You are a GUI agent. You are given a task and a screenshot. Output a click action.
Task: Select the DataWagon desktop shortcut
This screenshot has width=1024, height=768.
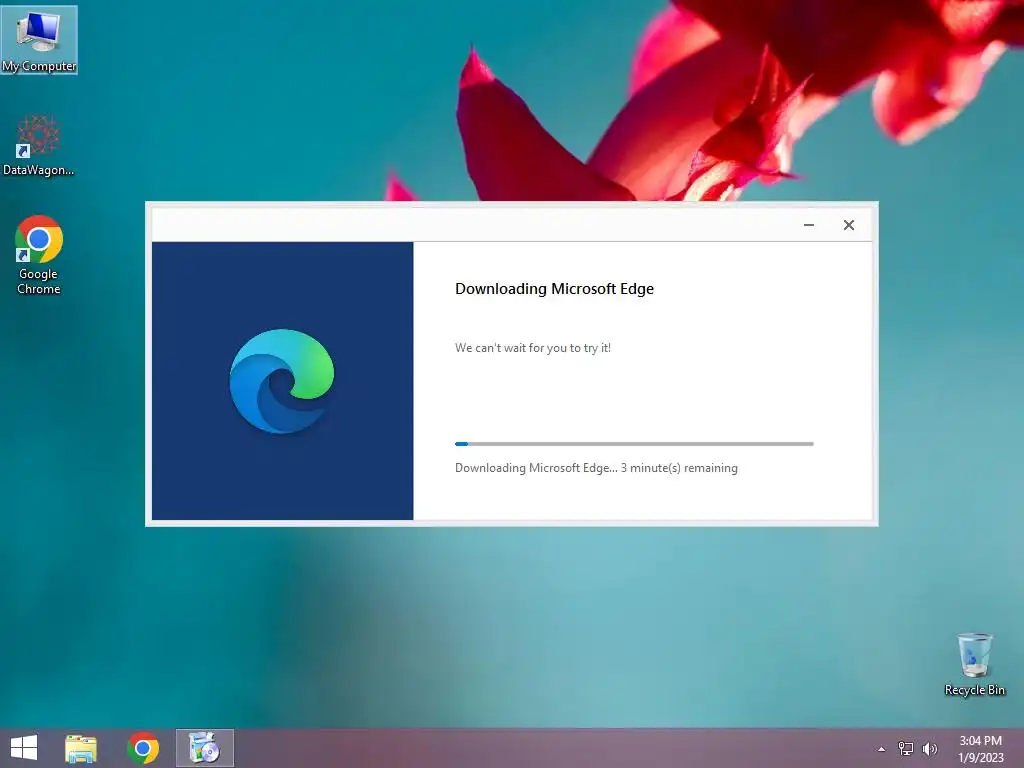[x=38, y=145]
